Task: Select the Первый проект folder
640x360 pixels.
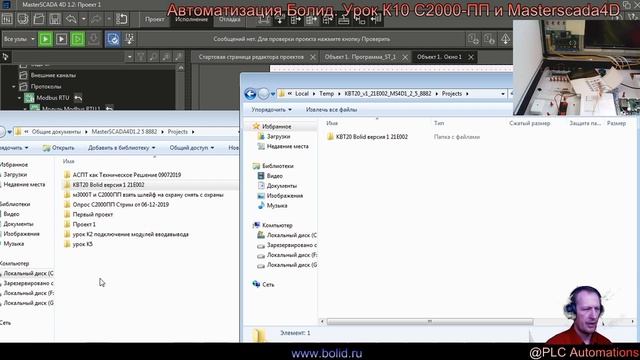Action: [93, 214]
